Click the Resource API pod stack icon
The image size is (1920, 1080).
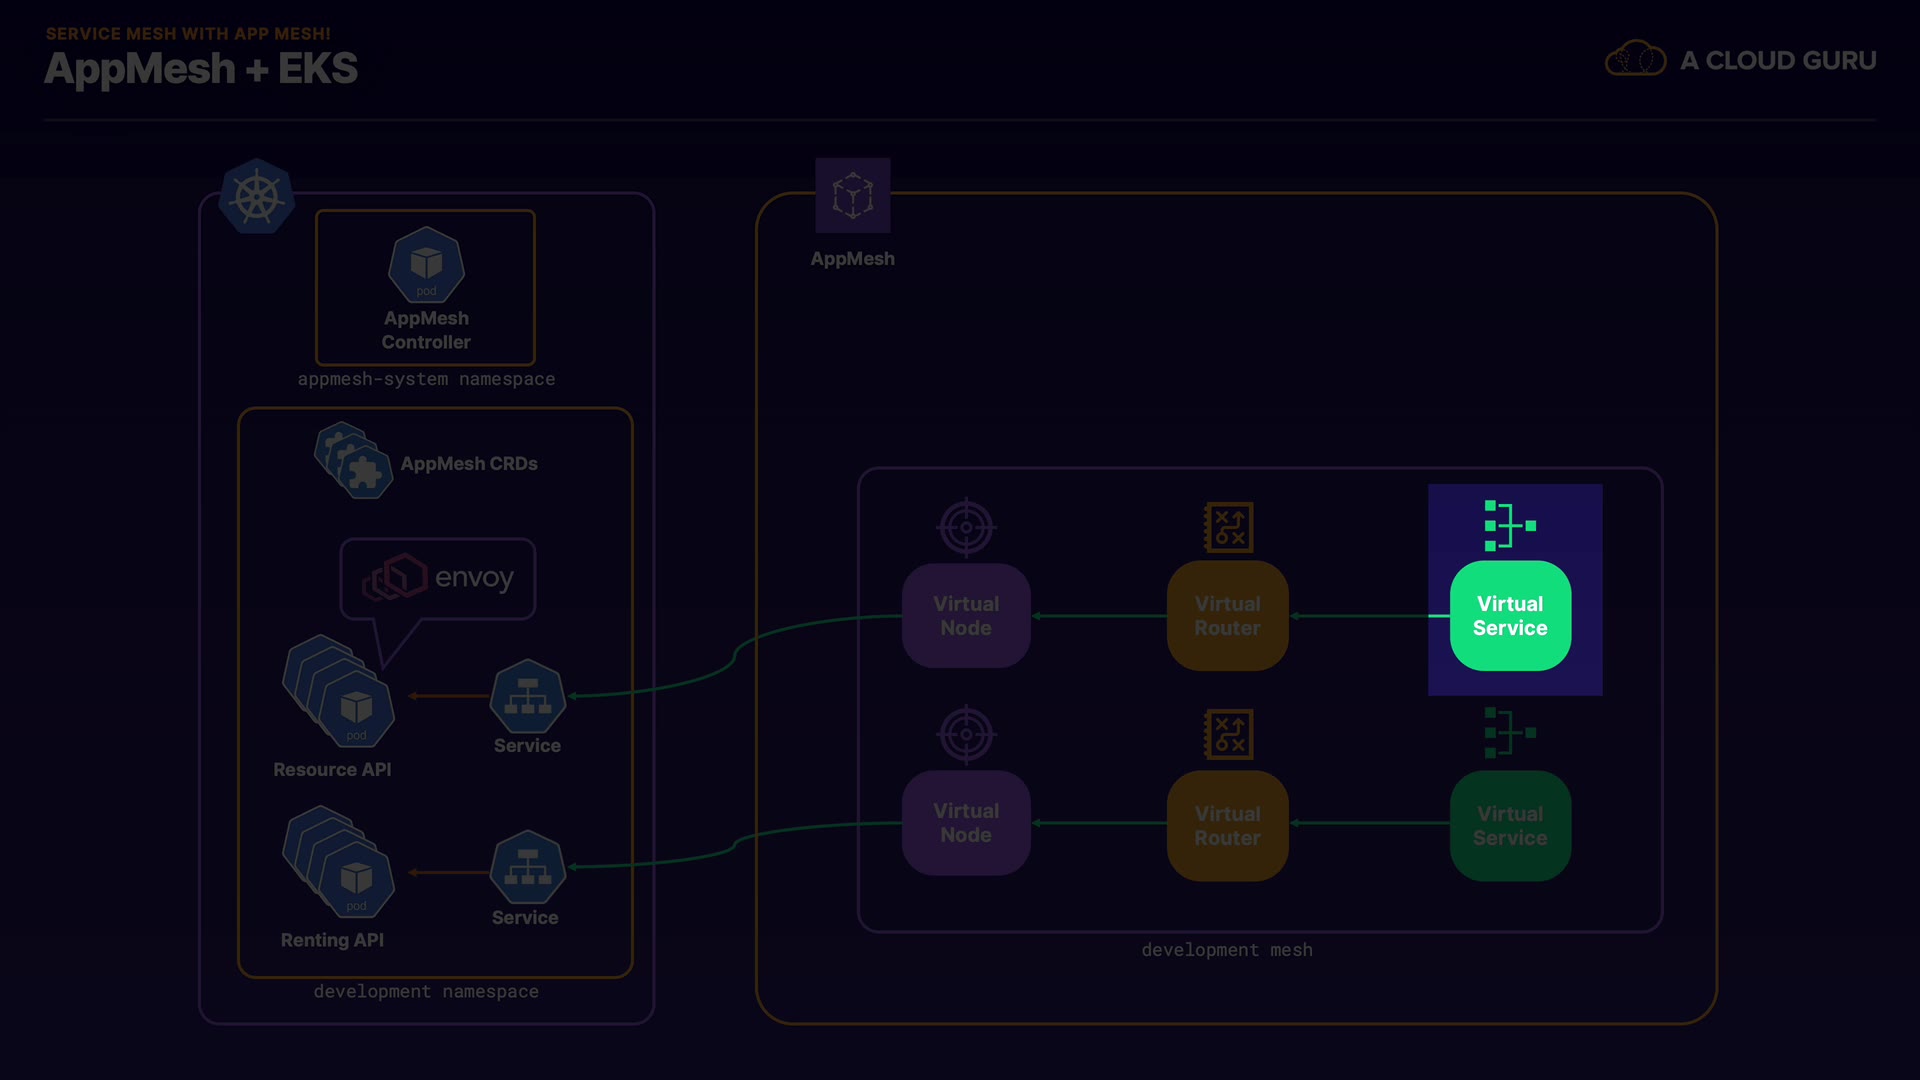(x=339, y=692)
